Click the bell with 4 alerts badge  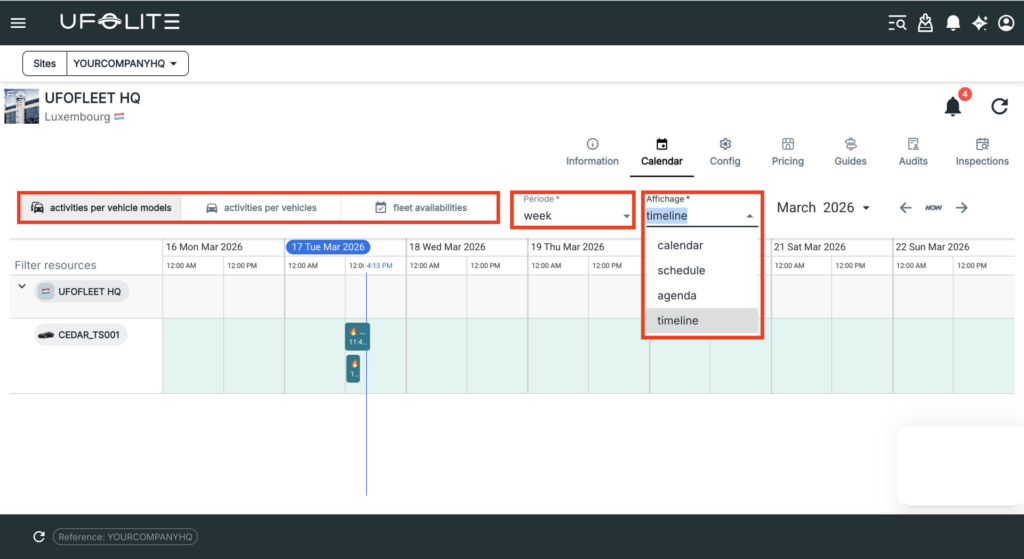coord(954,106)
